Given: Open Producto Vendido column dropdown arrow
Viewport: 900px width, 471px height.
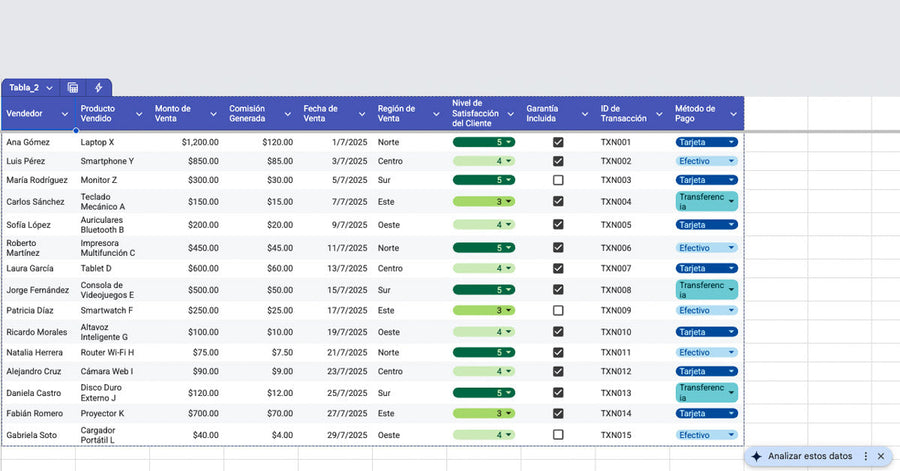Looking at the screenshot, I should click(139, 114).
